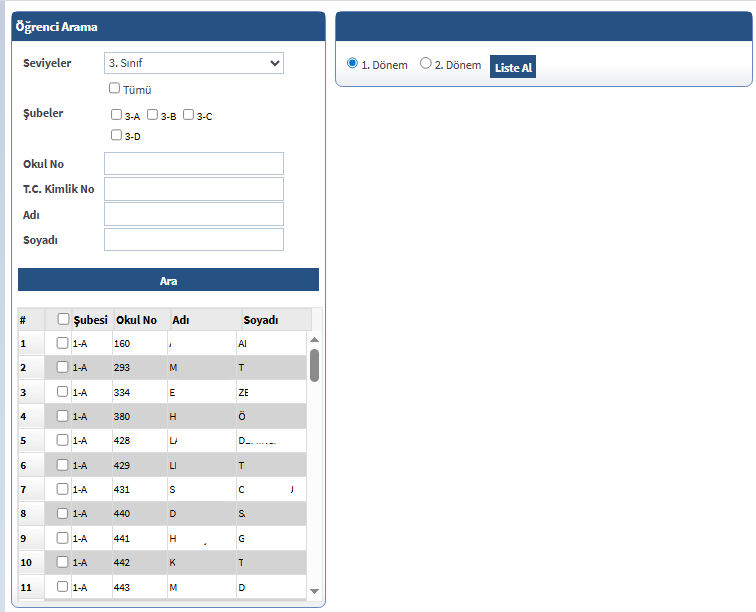Image resolution: width=756 pixels, height=612 pixels.
Task: Enable the 3-A branch checkbox
Action: 117,115
